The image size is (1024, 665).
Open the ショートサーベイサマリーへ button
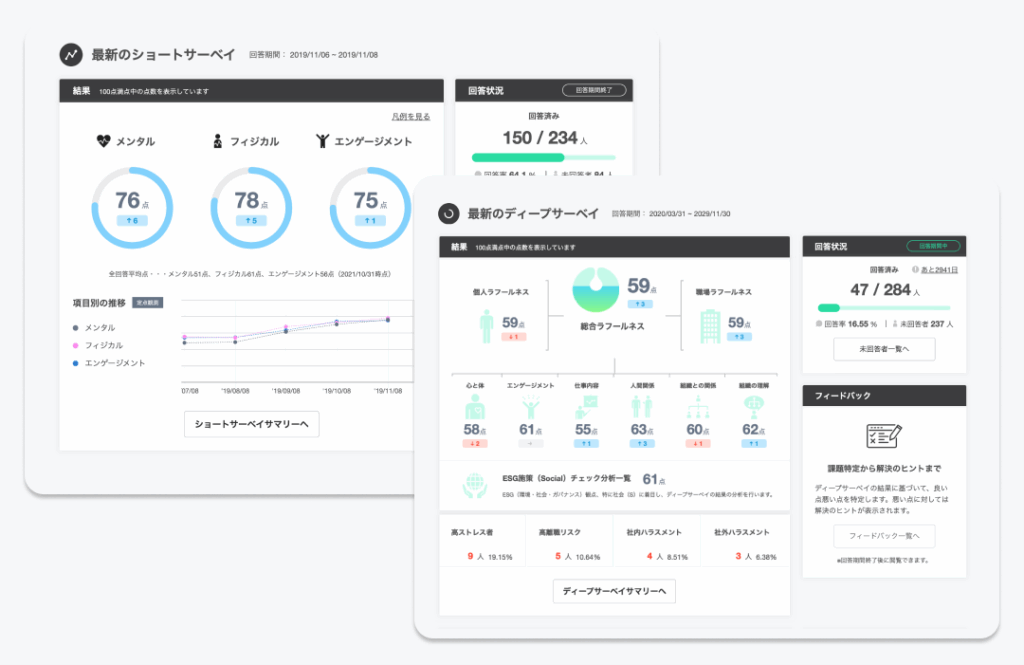click(x=251, y=424)
